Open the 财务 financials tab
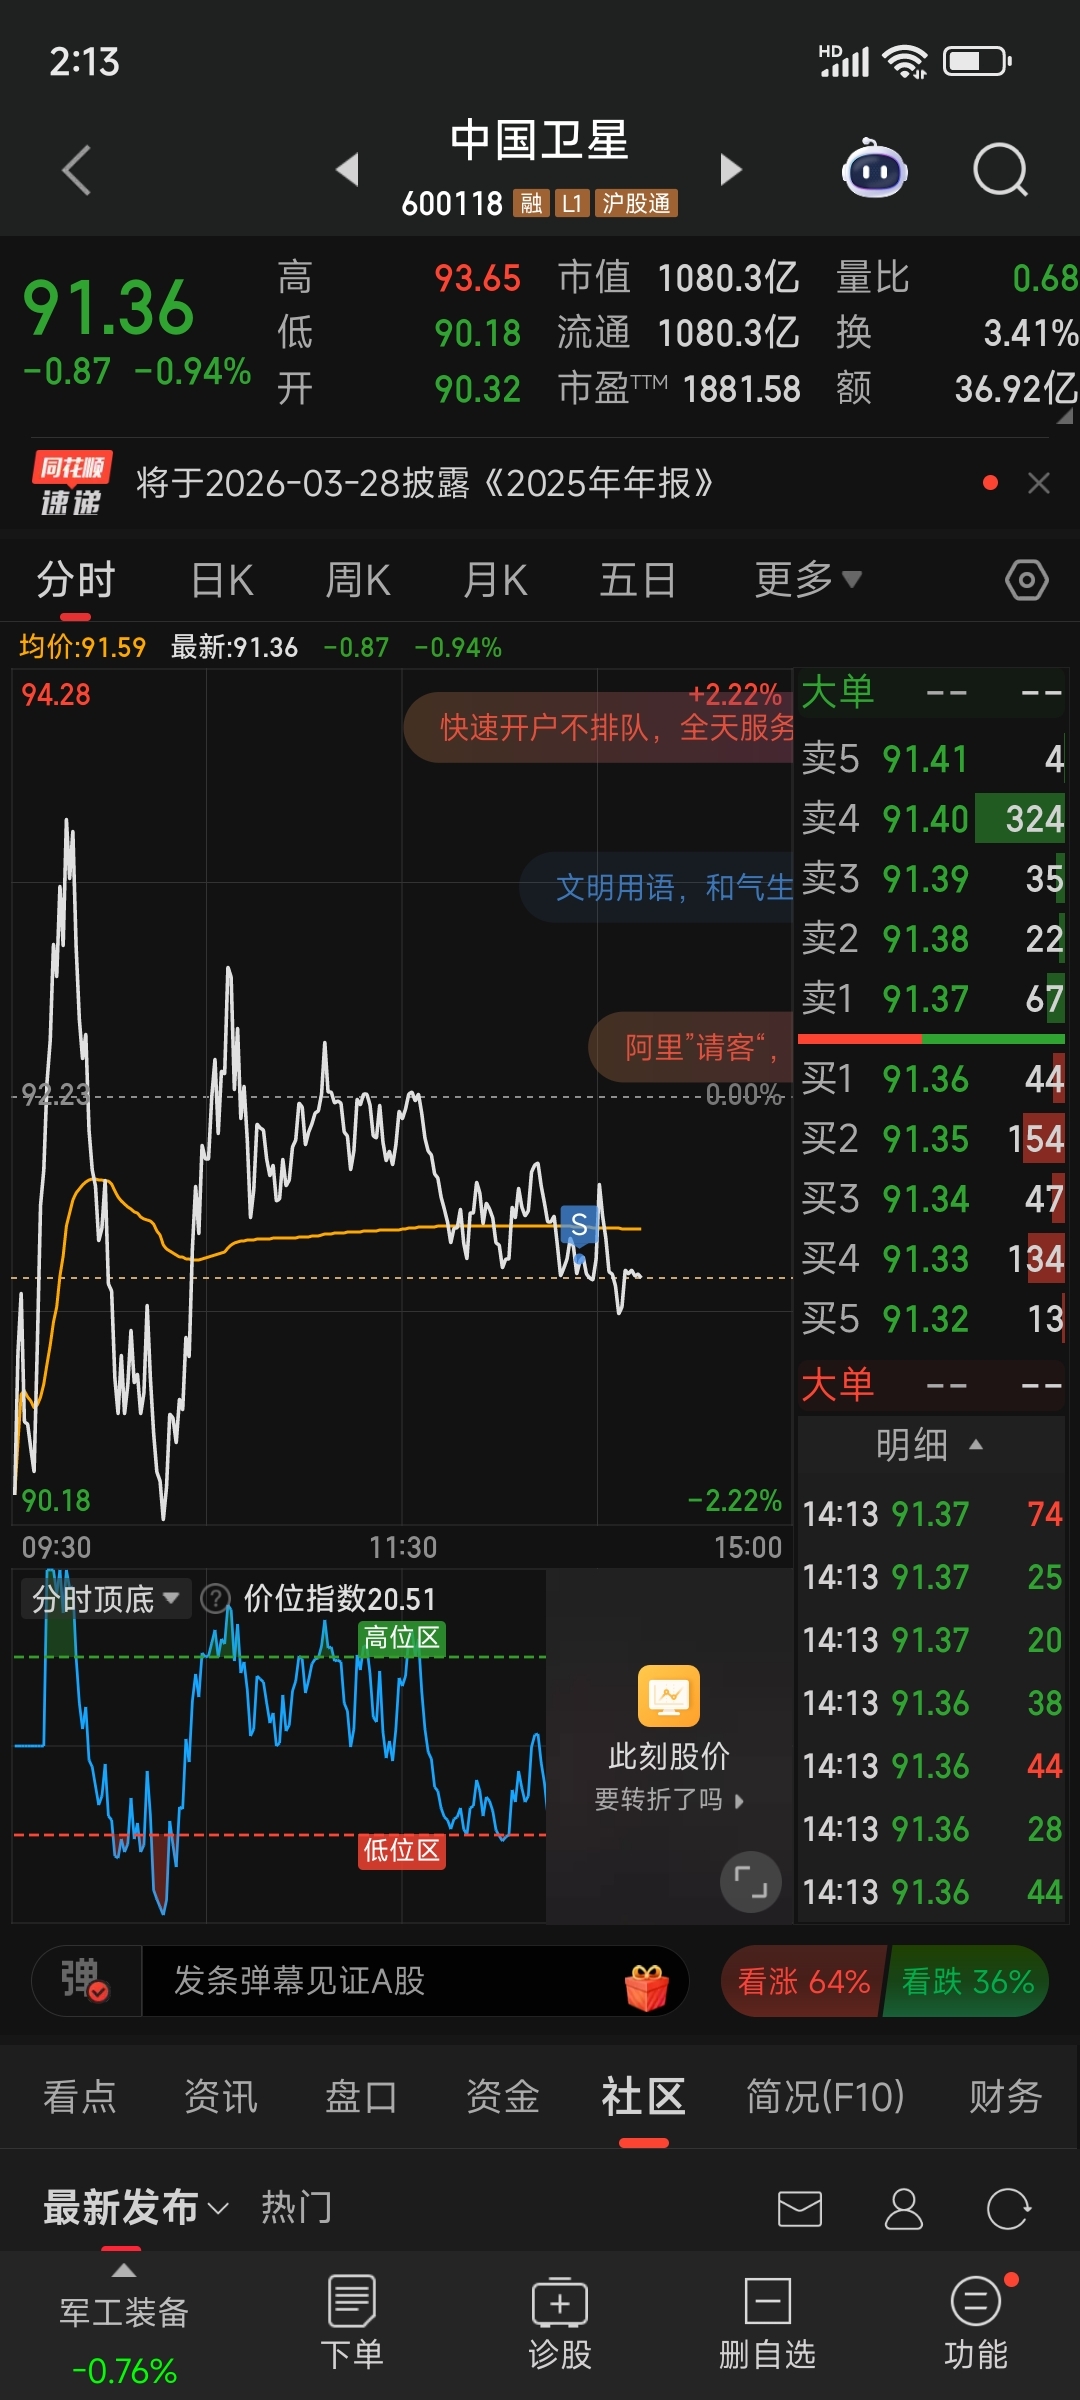The width and height of the screenshot is (1080, 2400). coord(1006,2096)
